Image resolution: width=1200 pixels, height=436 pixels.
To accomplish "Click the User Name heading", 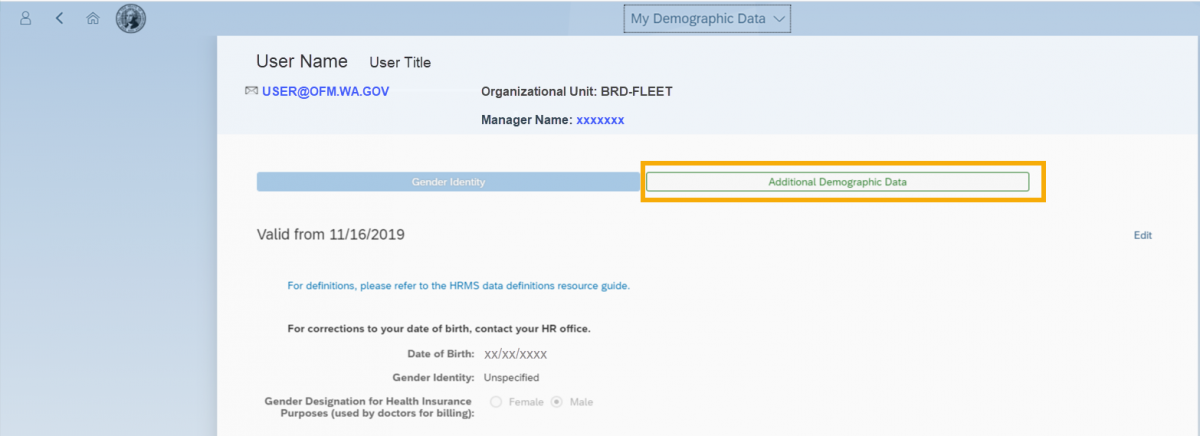I will click(302, 61).
